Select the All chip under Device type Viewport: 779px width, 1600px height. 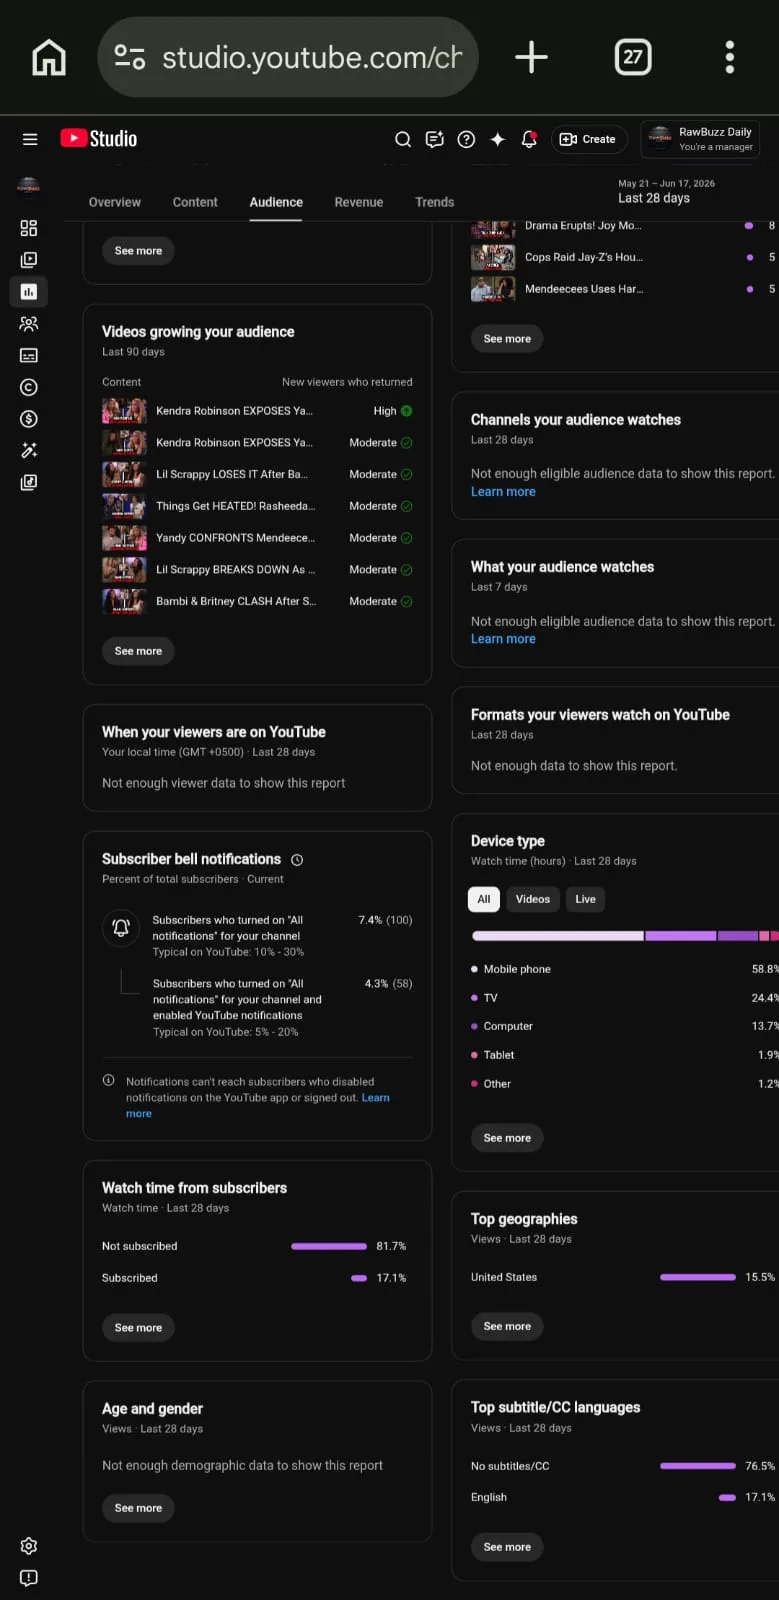point(484,899)
